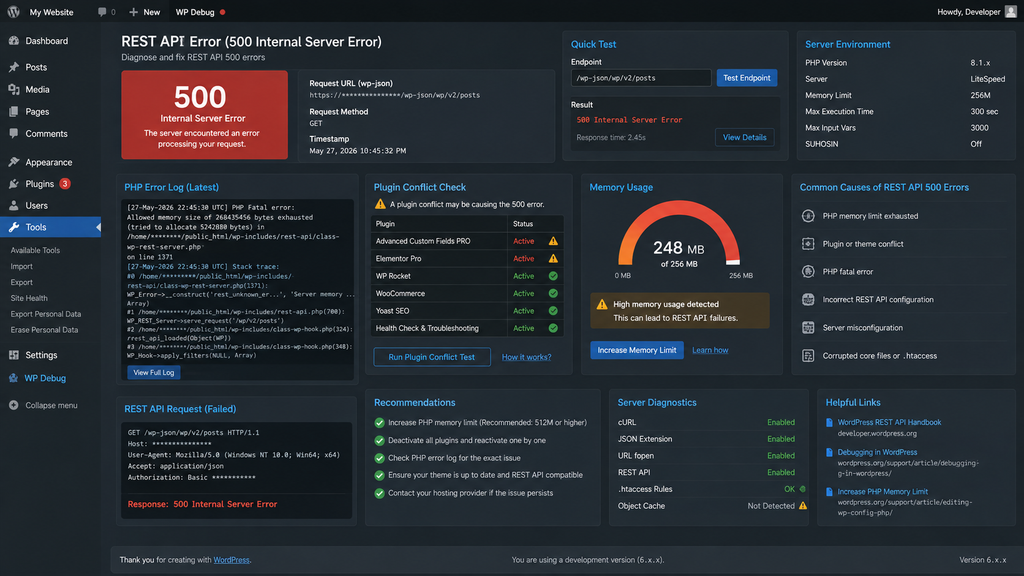The height and width of the screenshot is (576, 1024).
Task: Click Run Plugin Conflict Test button
Action: [x=432, y=357]
